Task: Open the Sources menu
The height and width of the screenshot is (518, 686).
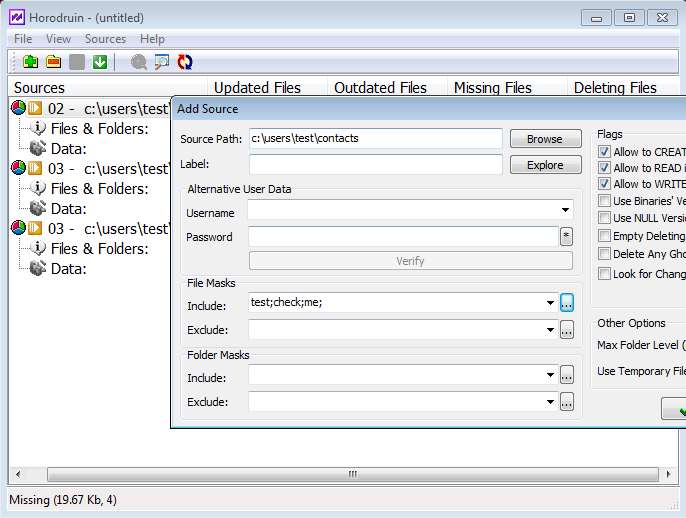Action: pyautogui.click(x=105, y=39)
